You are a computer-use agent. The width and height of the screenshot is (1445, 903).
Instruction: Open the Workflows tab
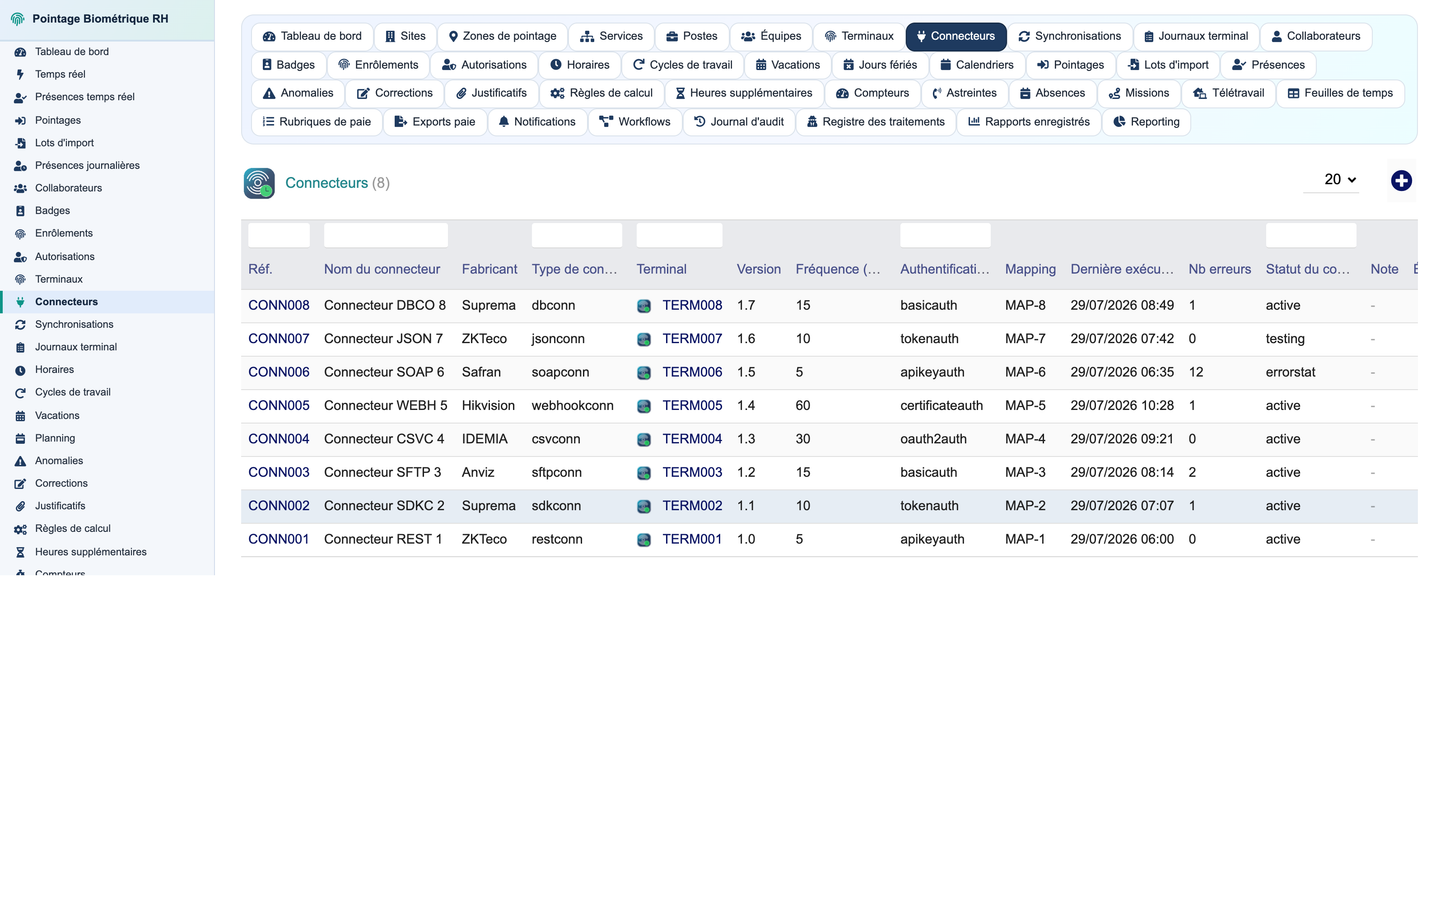[x=635, y=122]
